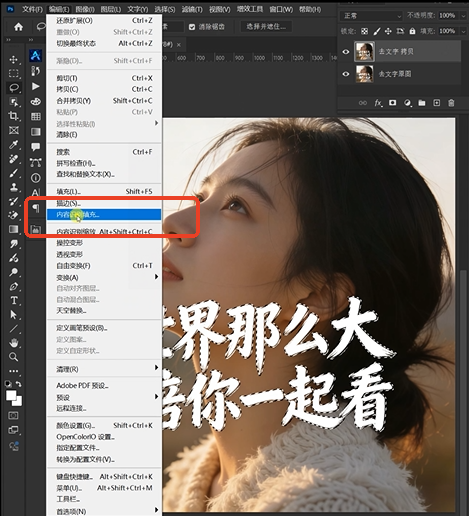Screen dimensions: 469x516
Task: Expand the 首选项(N) submenu
Action: point(104,511)
